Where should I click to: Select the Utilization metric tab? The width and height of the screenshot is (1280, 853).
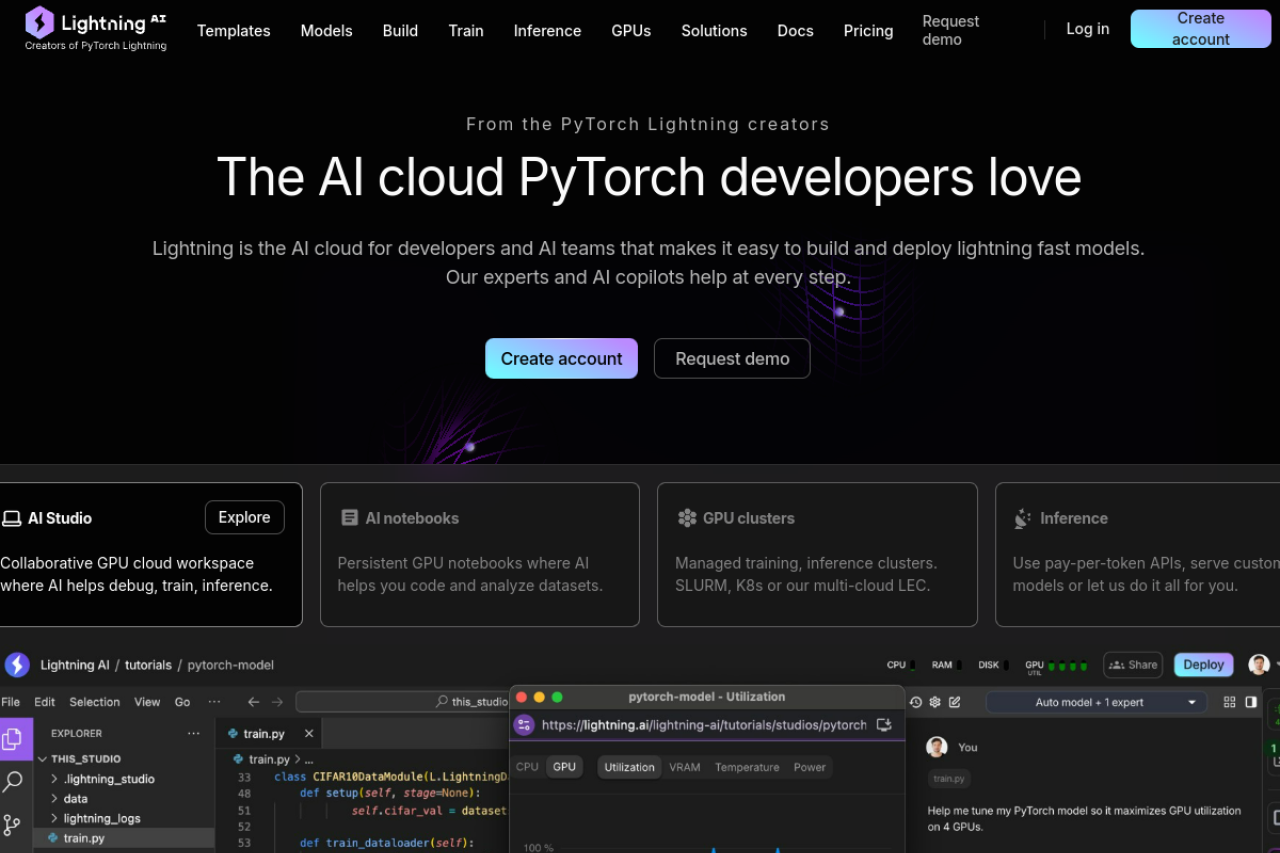(x=629, y=767)
